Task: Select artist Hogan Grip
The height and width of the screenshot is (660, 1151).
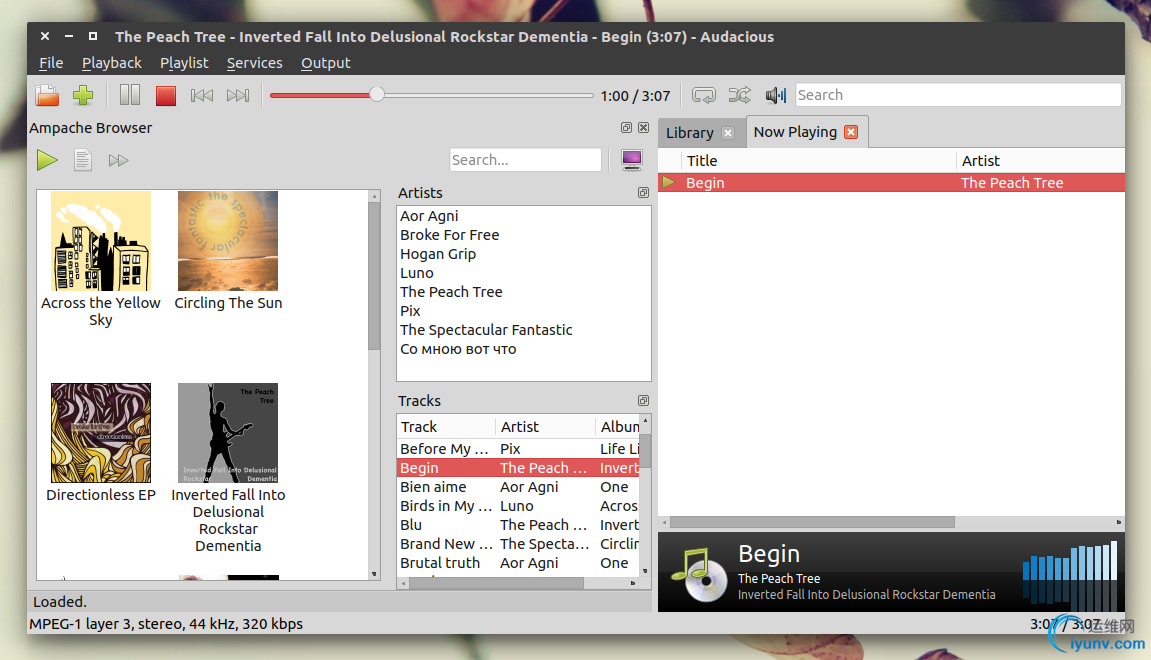Action: pyautogui.click(x=438, y=254)
